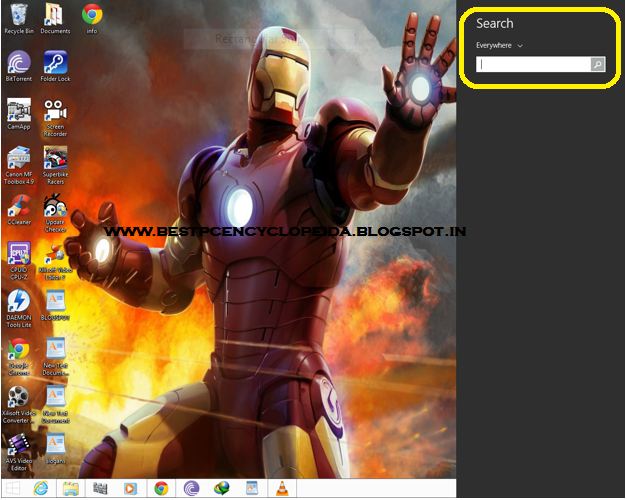The image size is (627, 500).
Task: Launch the AVS Video Editor shortcut
Action: pos(19,452)
